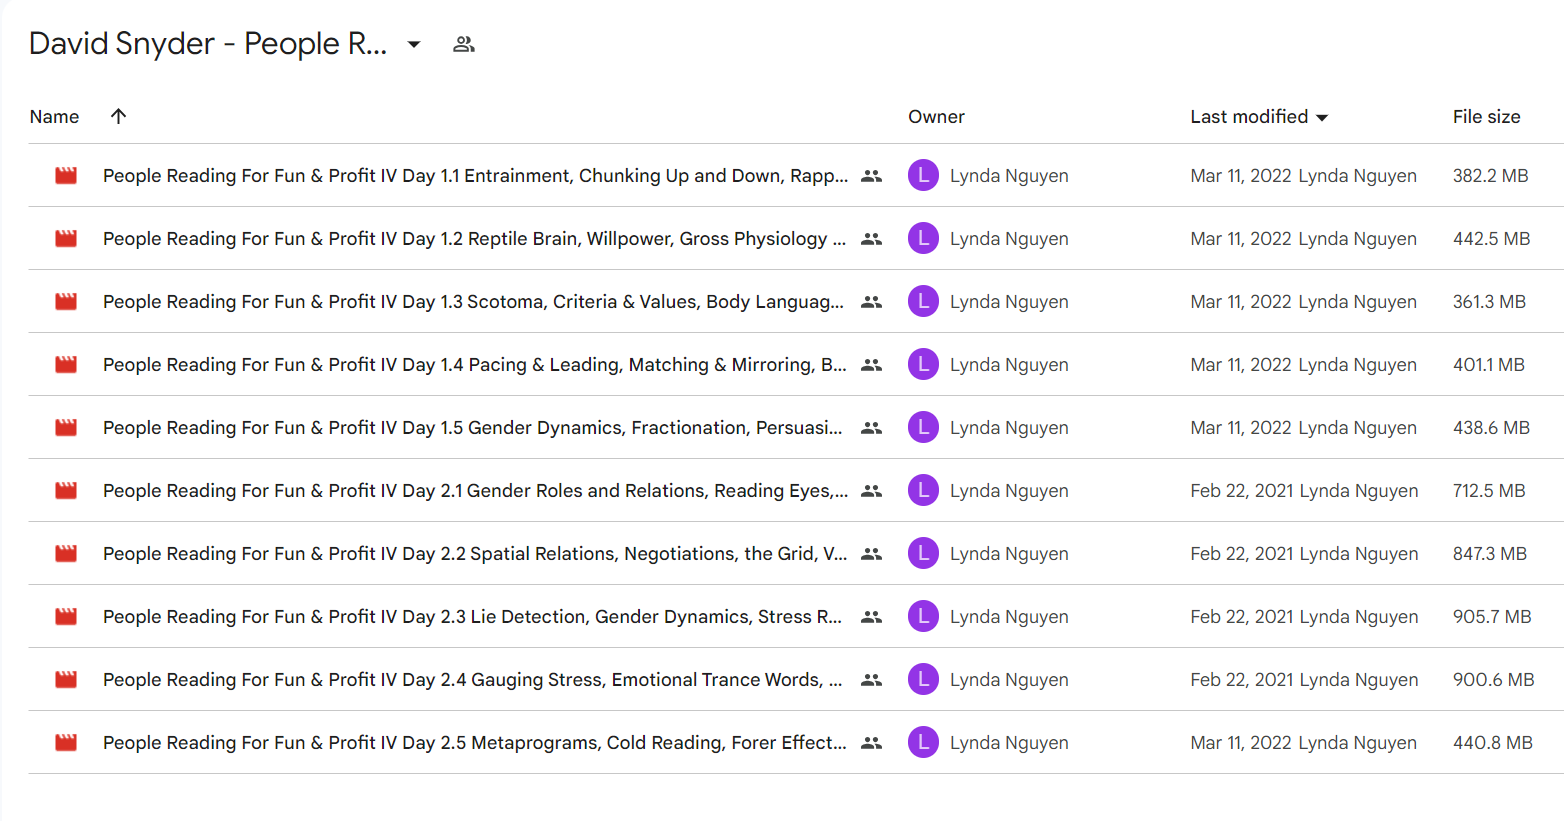Click file size 382.2 MB

(1490, 176)
